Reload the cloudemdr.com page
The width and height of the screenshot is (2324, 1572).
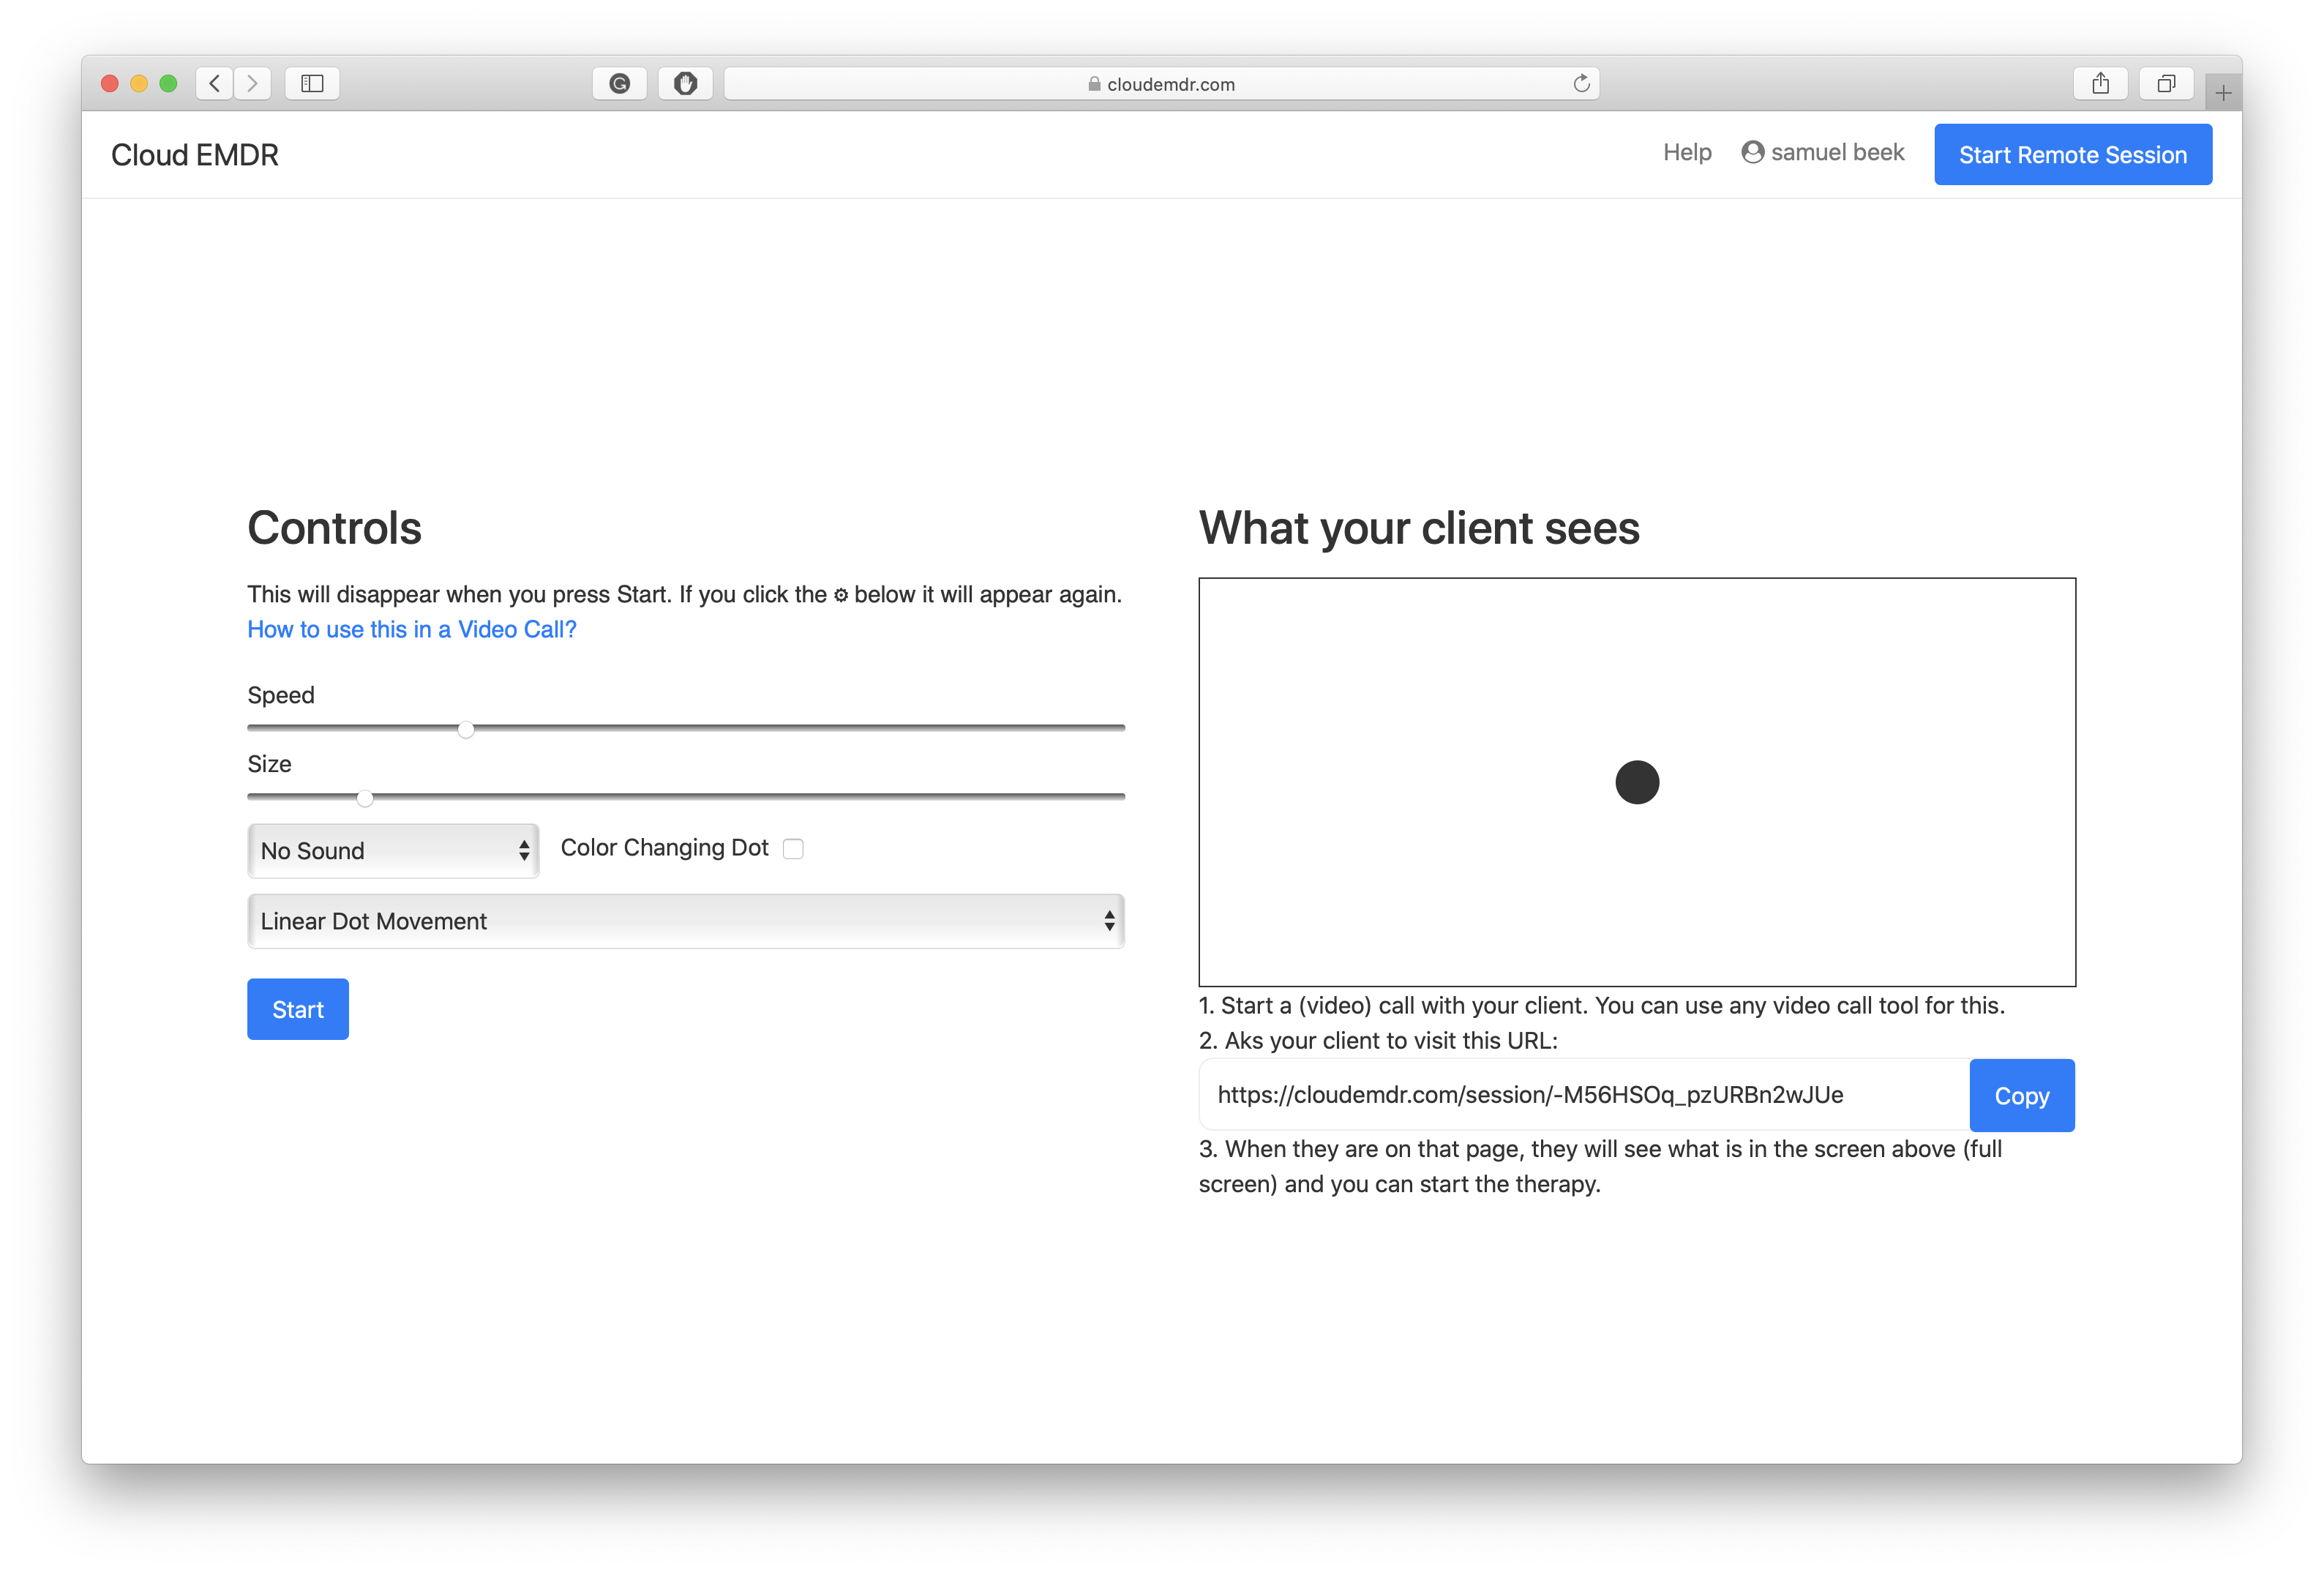[x=1581, y=83]
